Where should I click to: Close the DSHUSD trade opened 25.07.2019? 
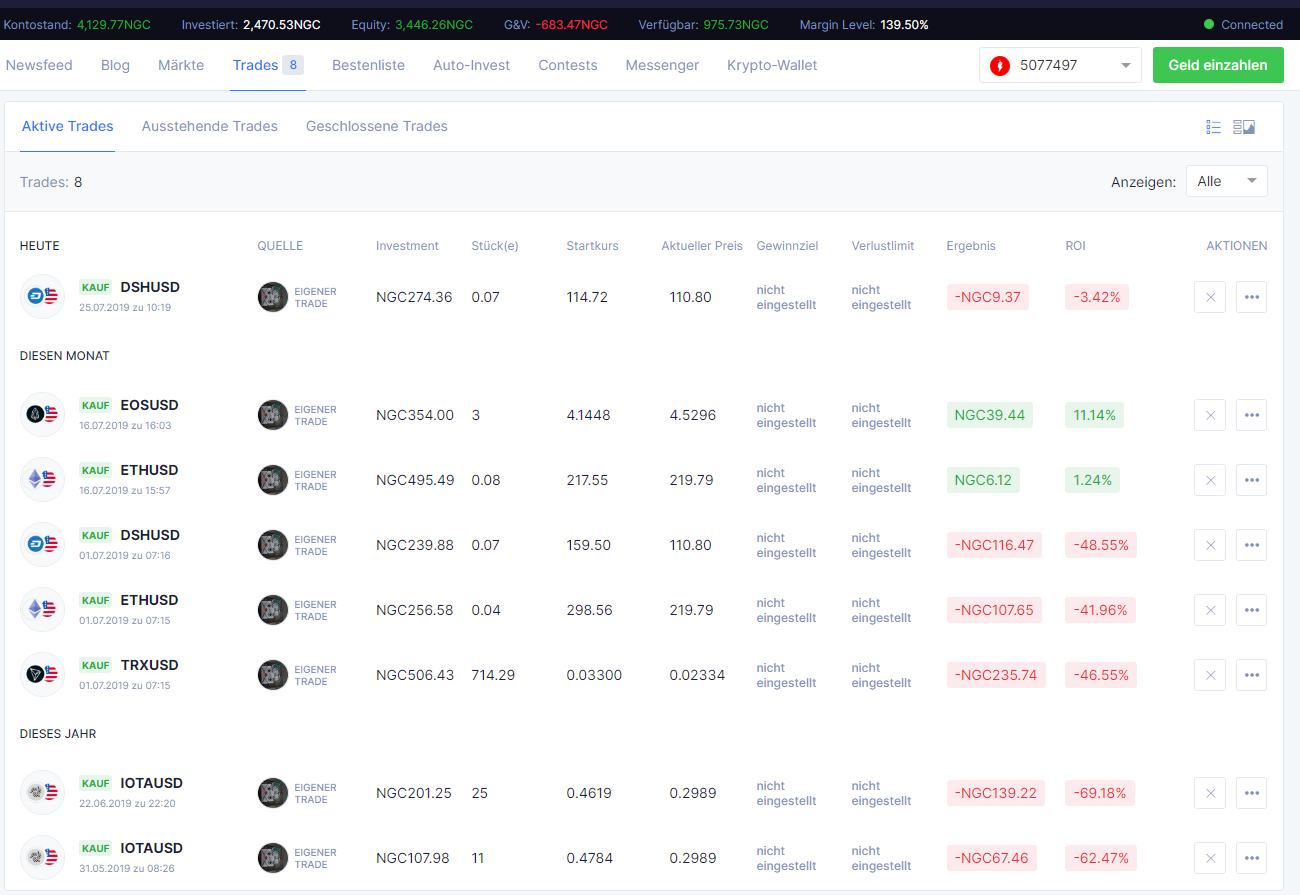tap(1210, 297)
